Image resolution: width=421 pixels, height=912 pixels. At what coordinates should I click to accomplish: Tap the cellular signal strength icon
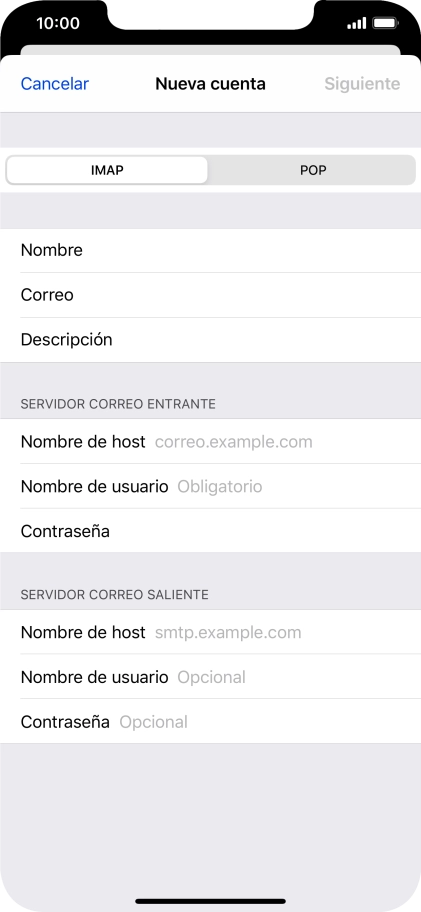pyautogui.click(x=356, y=23)
